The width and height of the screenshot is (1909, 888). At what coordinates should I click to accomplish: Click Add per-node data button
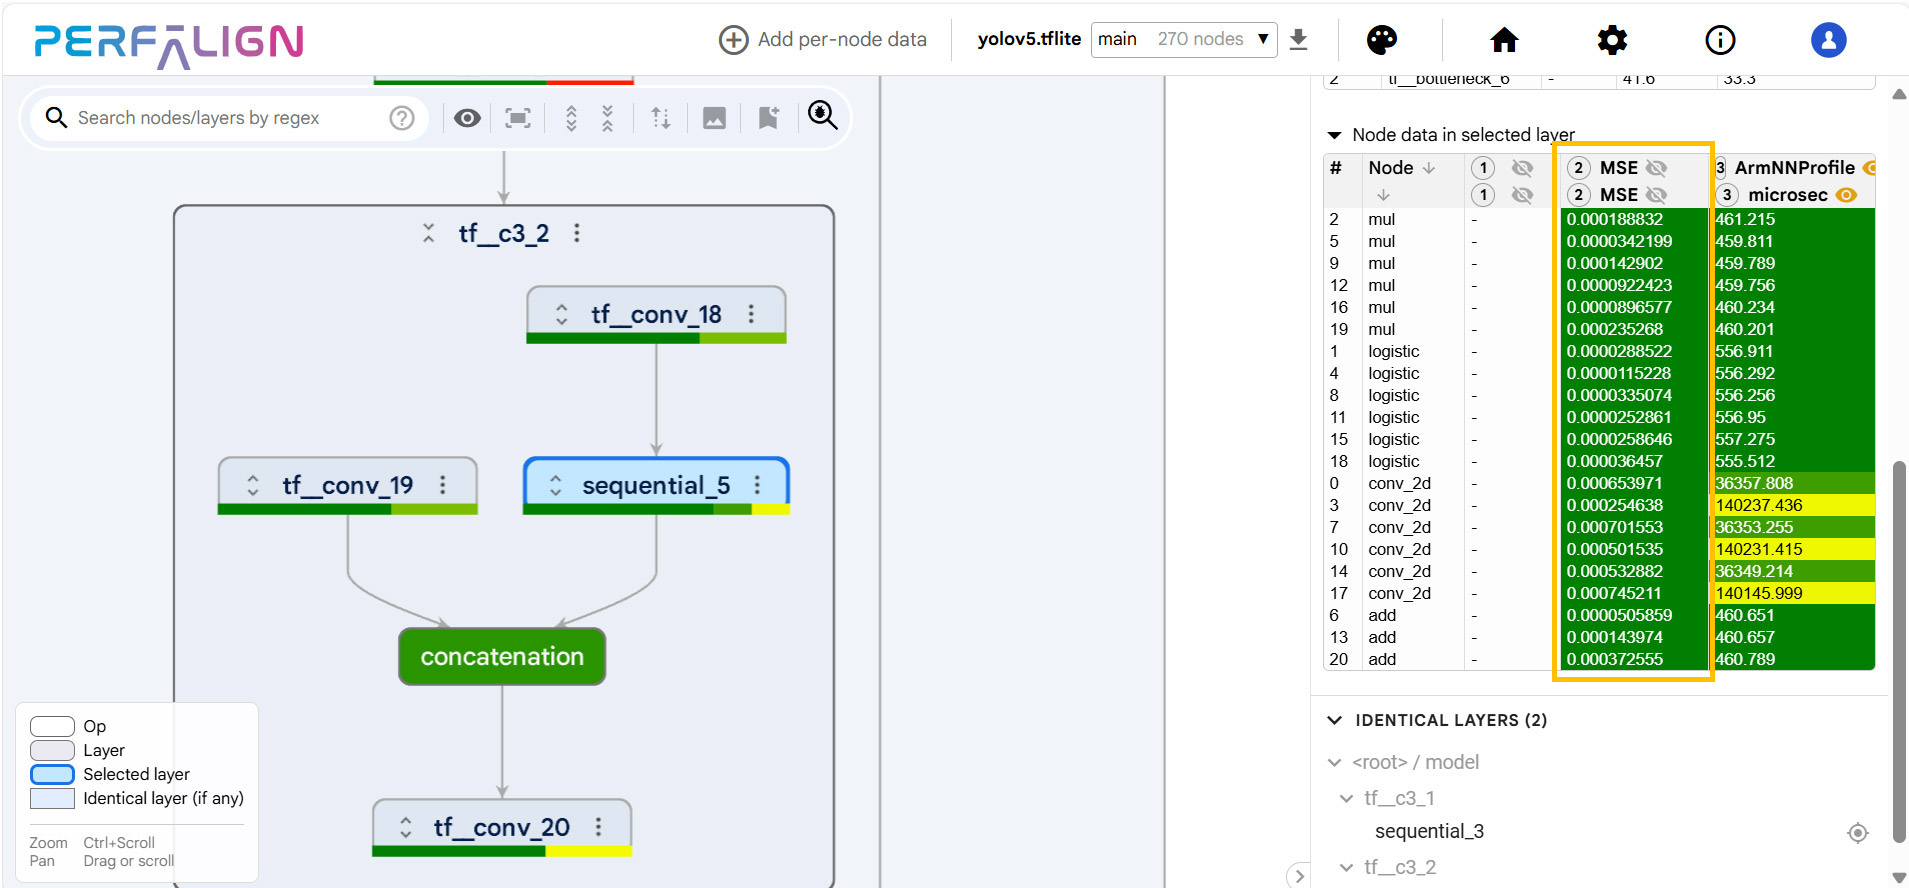(823, 39)
